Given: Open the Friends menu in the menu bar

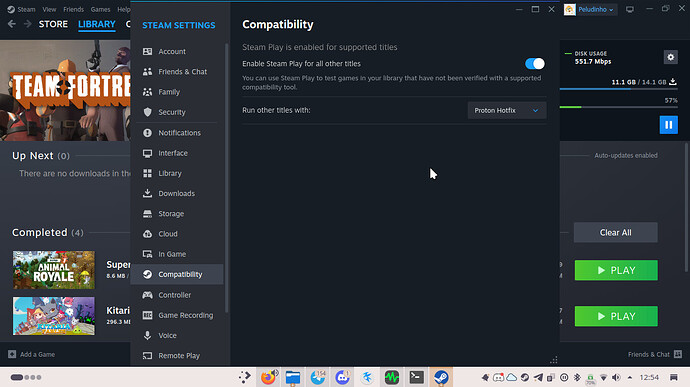Looking at the screenshot, I should click(x=73, y=9).
